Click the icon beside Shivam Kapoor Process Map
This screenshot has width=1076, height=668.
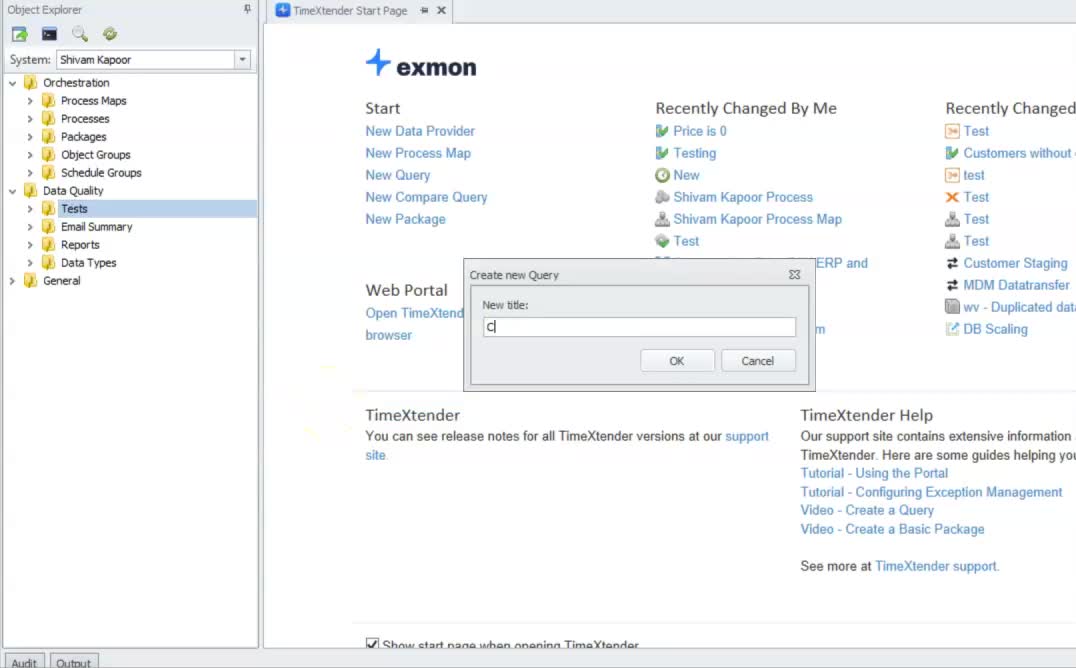(662, 219)
